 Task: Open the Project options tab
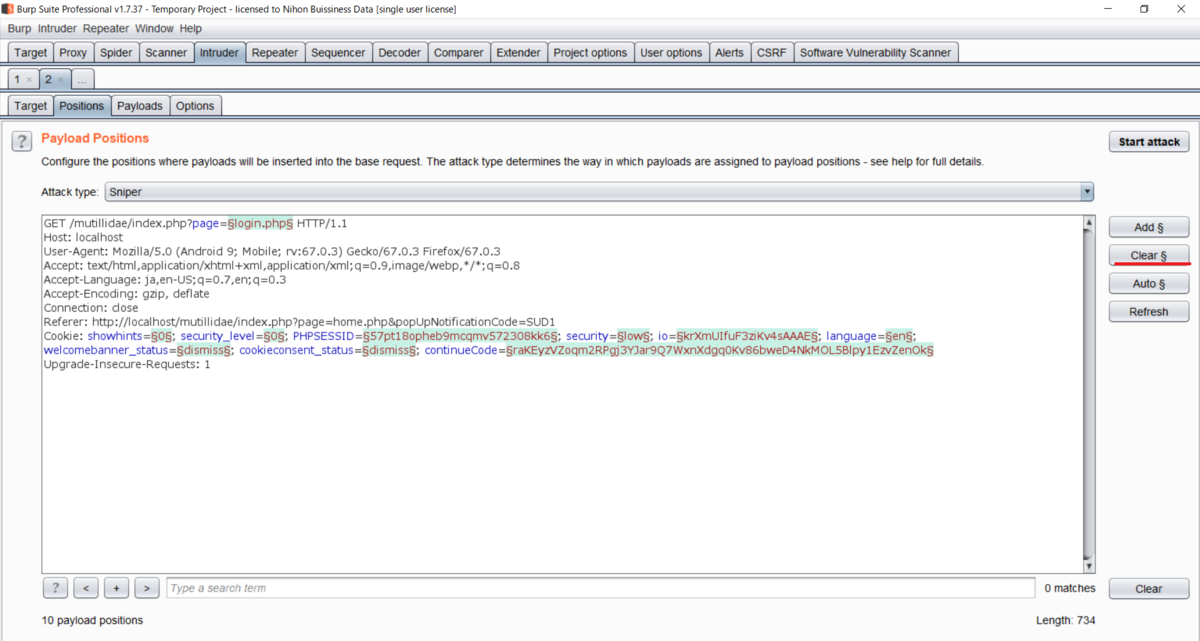[x=590, y=53]
